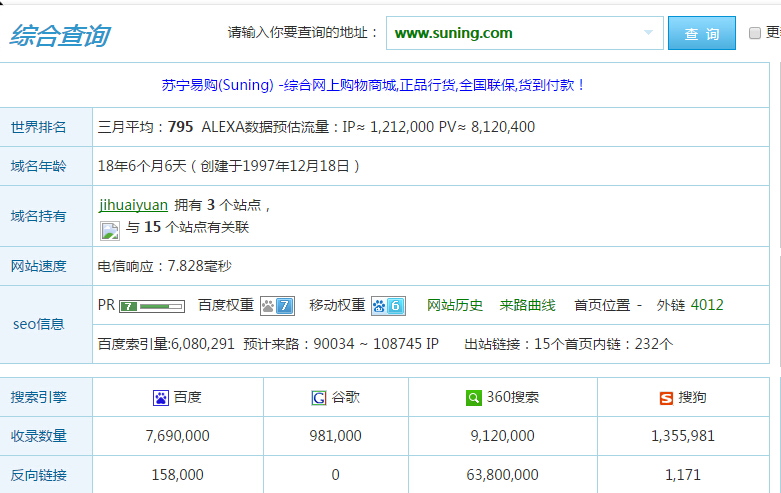The image size is (781, 493).
Task: Click the Google backlink count 0
Action: (x=335, y=475)
